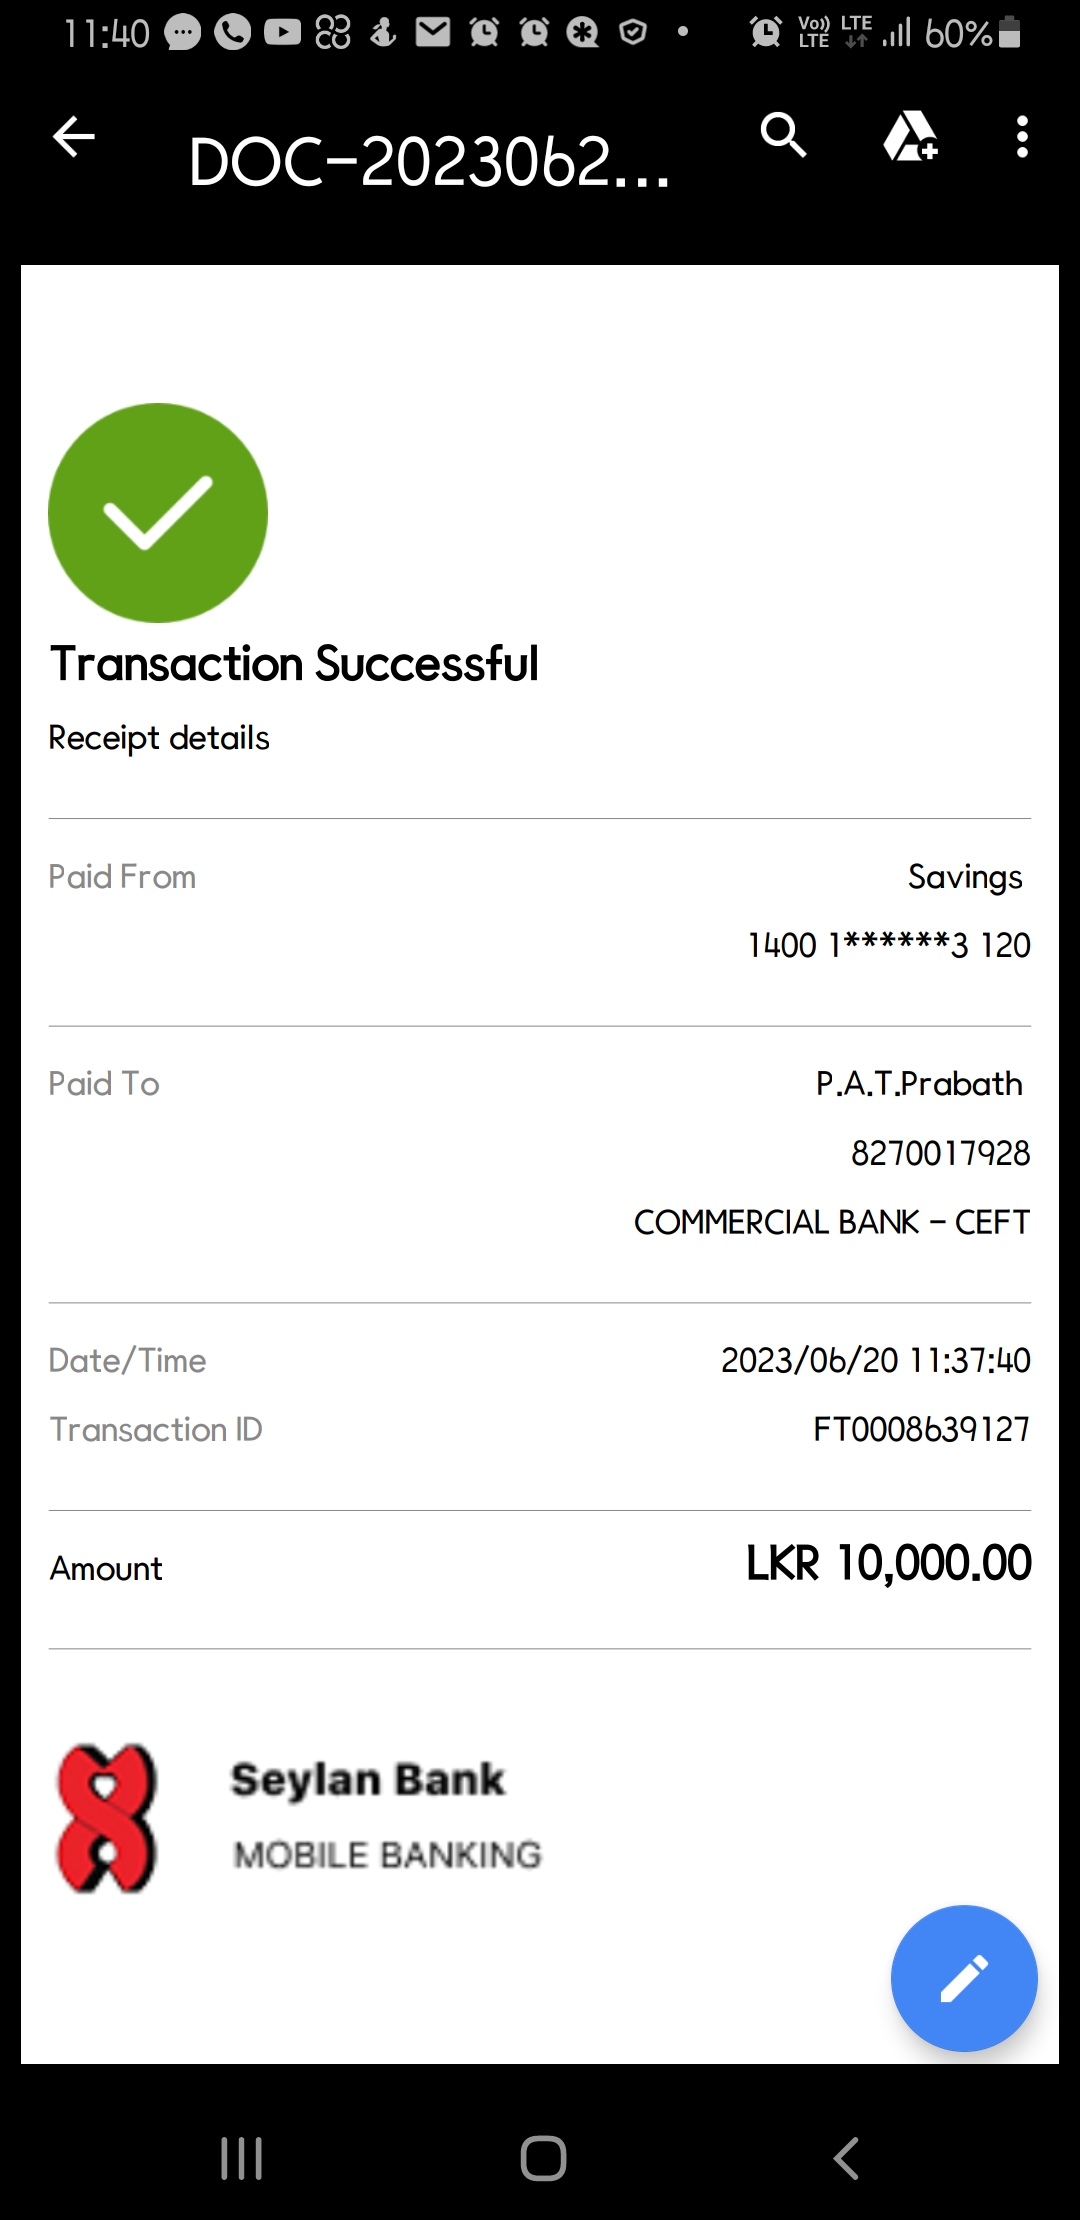The height and width of the screenshot is (2220, 1080).
Task: Tap the blue pencil edit button
Action: pos(964,1978)
